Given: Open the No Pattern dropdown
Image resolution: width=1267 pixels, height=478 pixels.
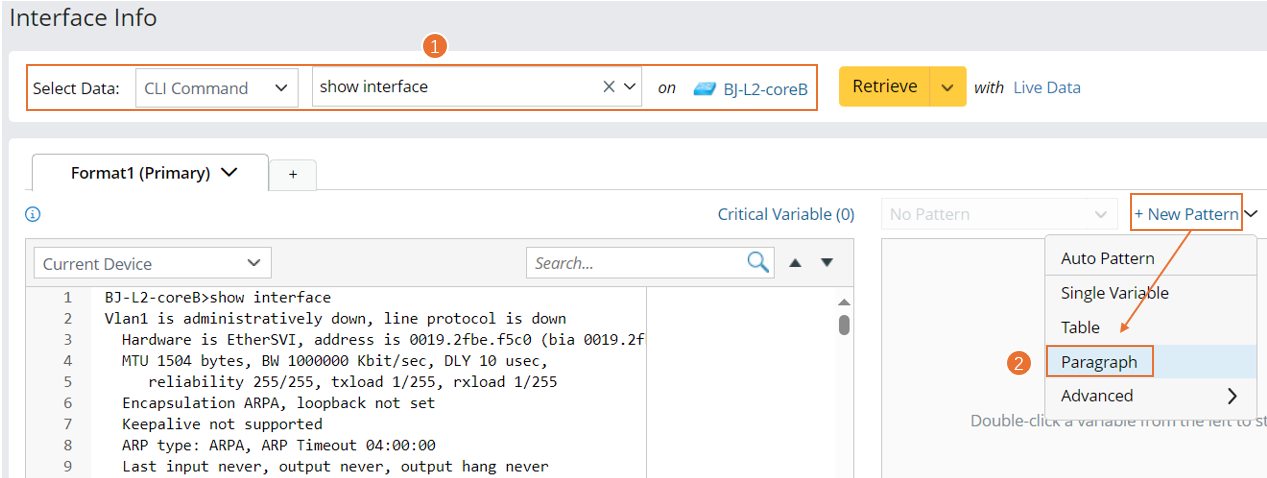Looking at the screenshot, I should tap(999, 214).
